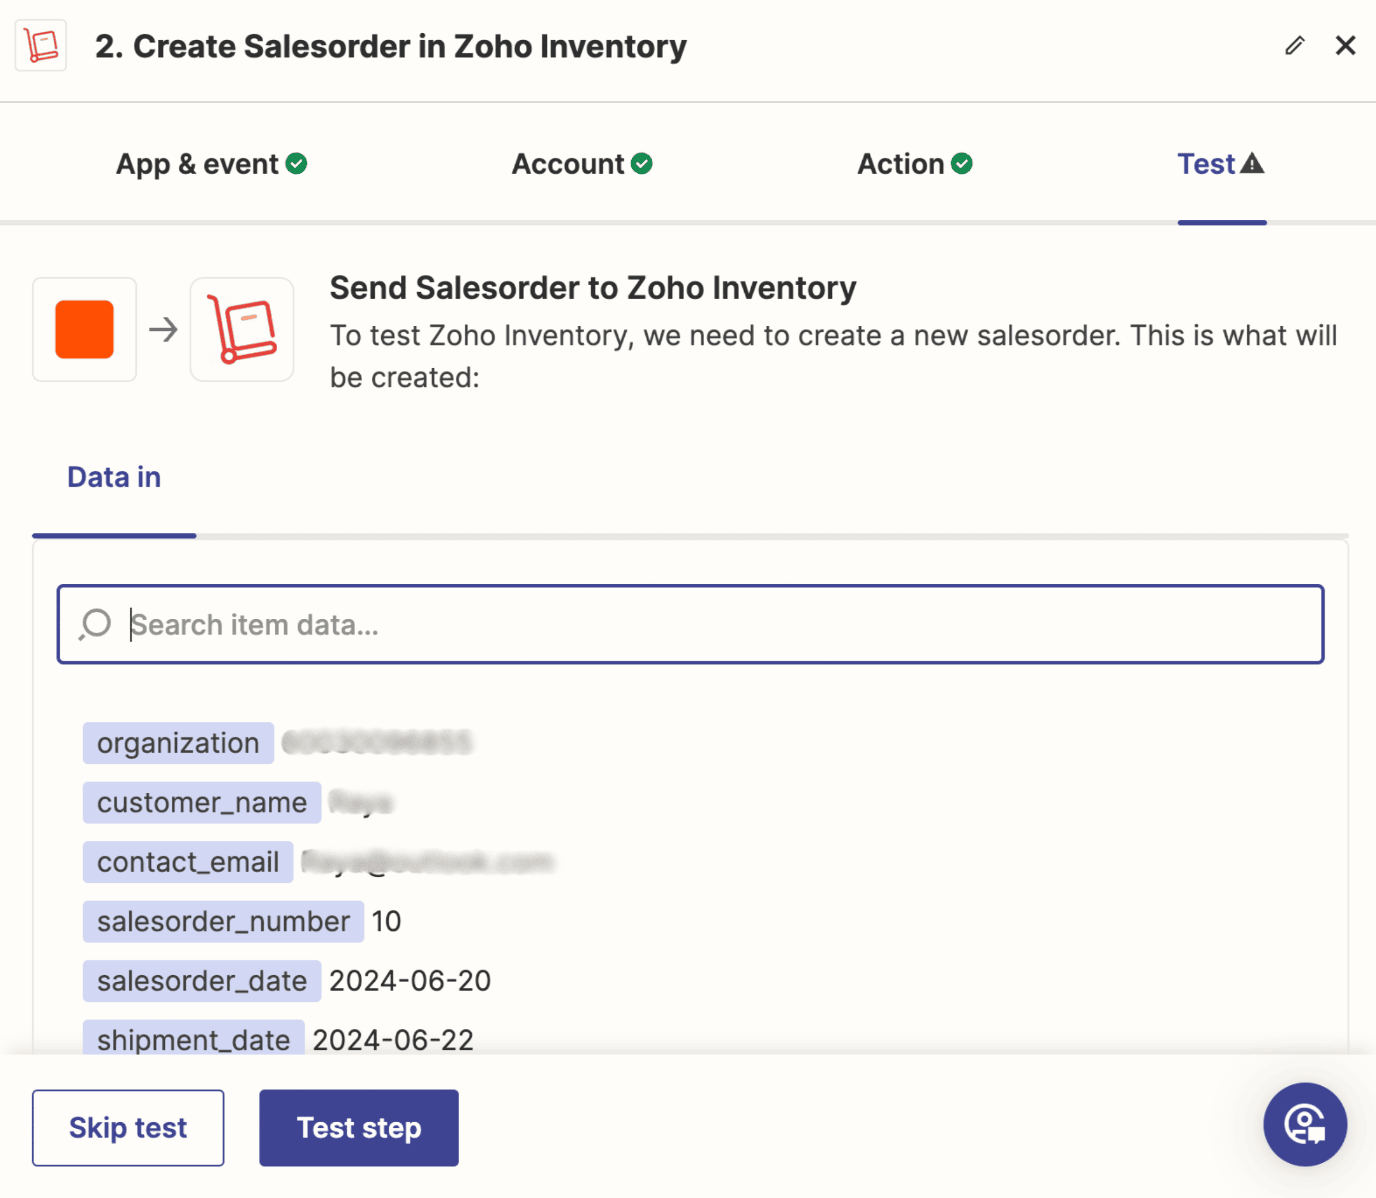Select the Data in tab
This screenshot has width=1376, height=1198.
(114, 477)
